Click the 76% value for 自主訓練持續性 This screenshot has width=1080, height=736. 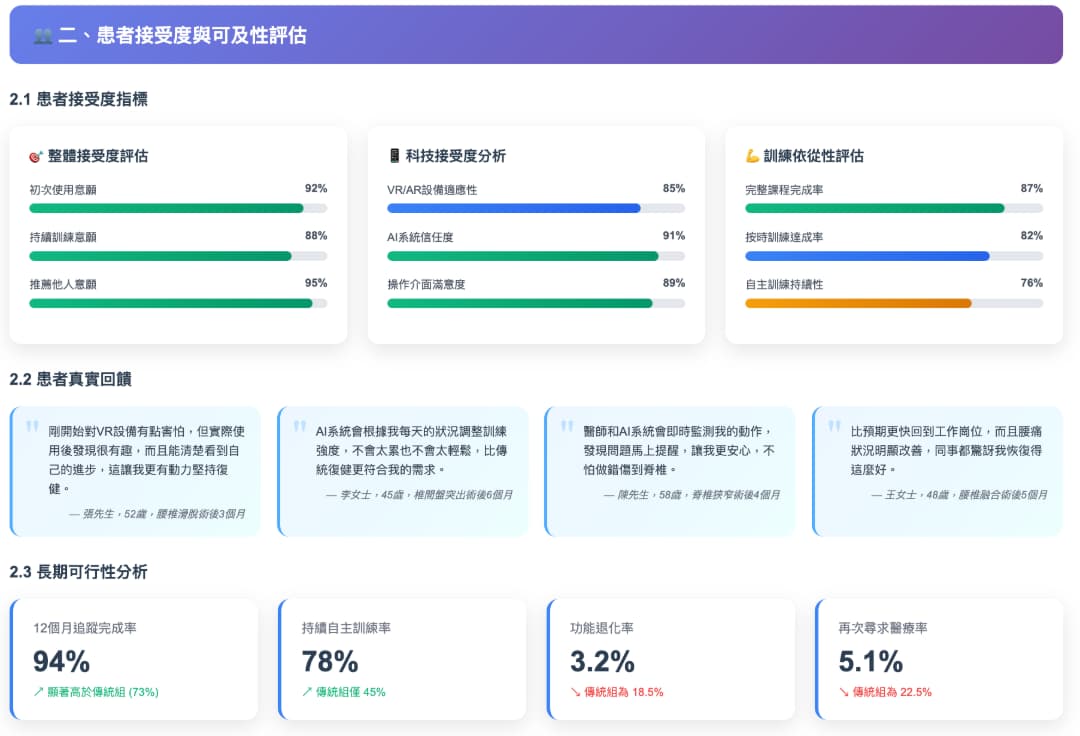1032,284
